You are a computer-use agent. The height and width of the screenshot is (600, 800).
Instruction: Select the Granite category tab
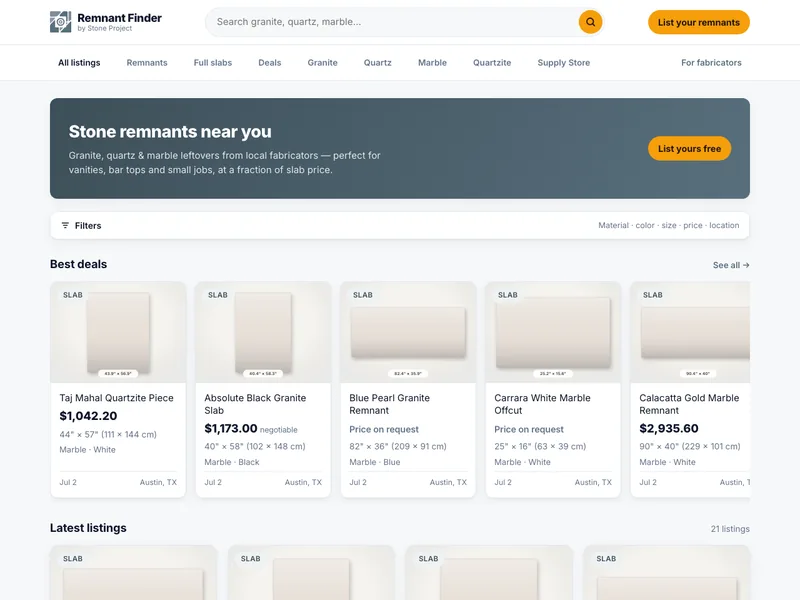pyautogui.click(x=322, y=63)
